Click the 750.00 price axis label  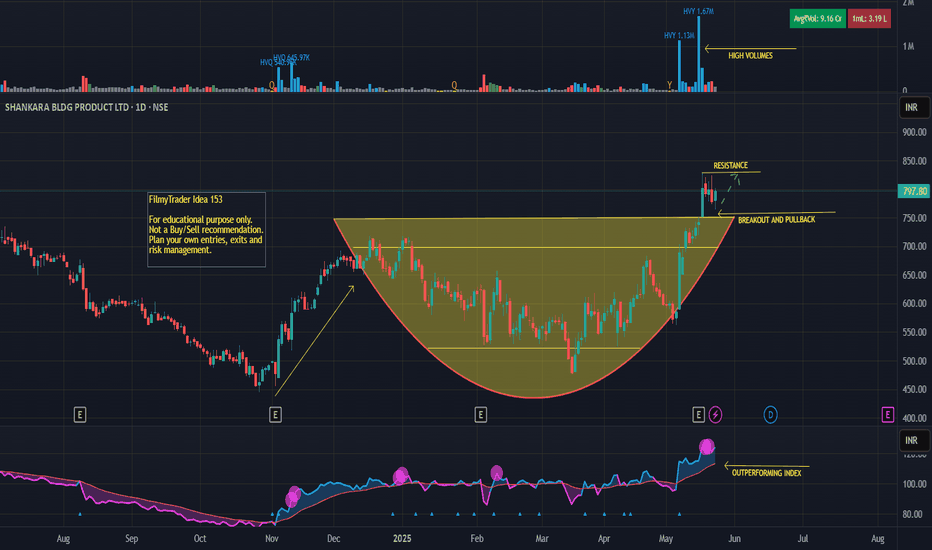coord(914,218)
